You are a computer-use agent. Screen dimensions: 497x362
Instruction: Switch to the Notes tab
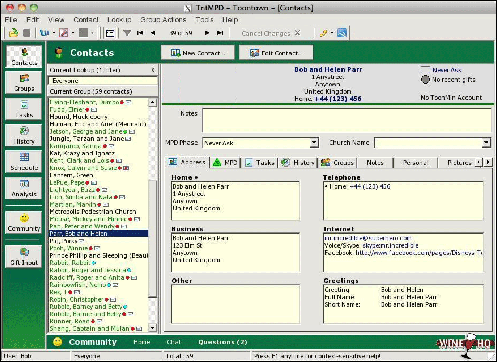[x=375, y=162]
